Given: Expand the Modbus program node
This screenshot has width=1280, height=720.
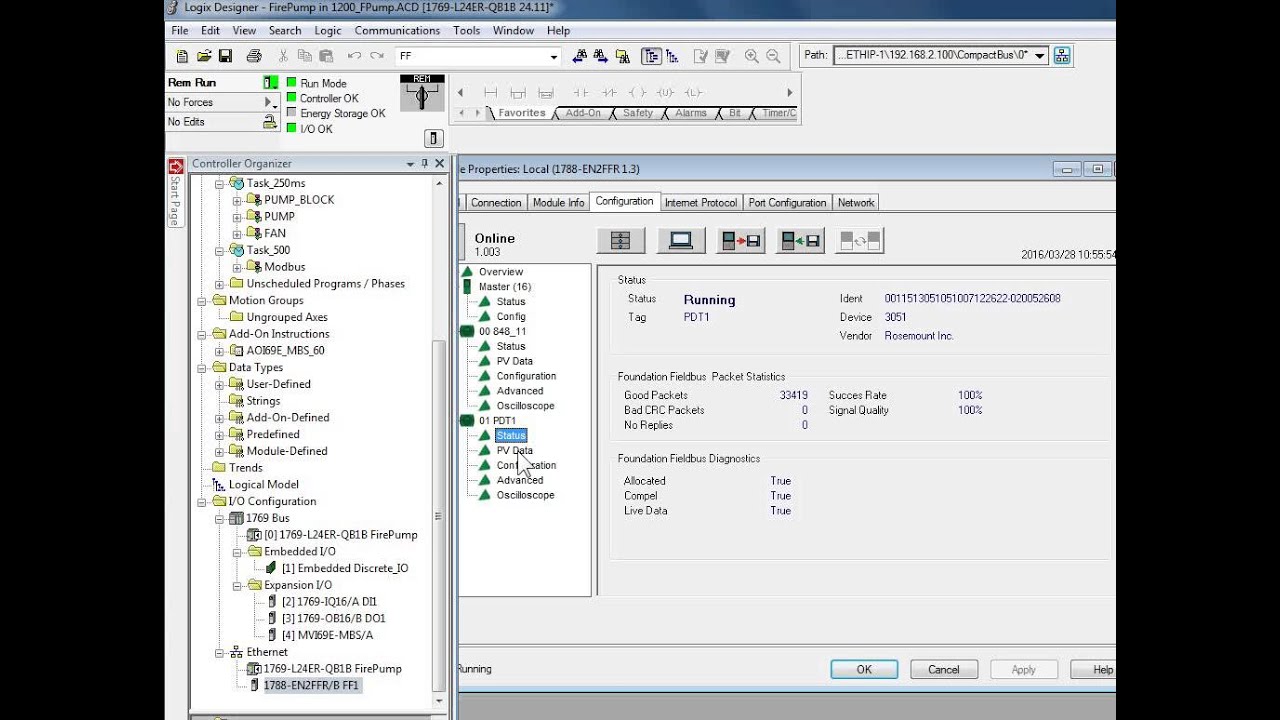Looking at the screenshot, I should [x=237, y=267].
